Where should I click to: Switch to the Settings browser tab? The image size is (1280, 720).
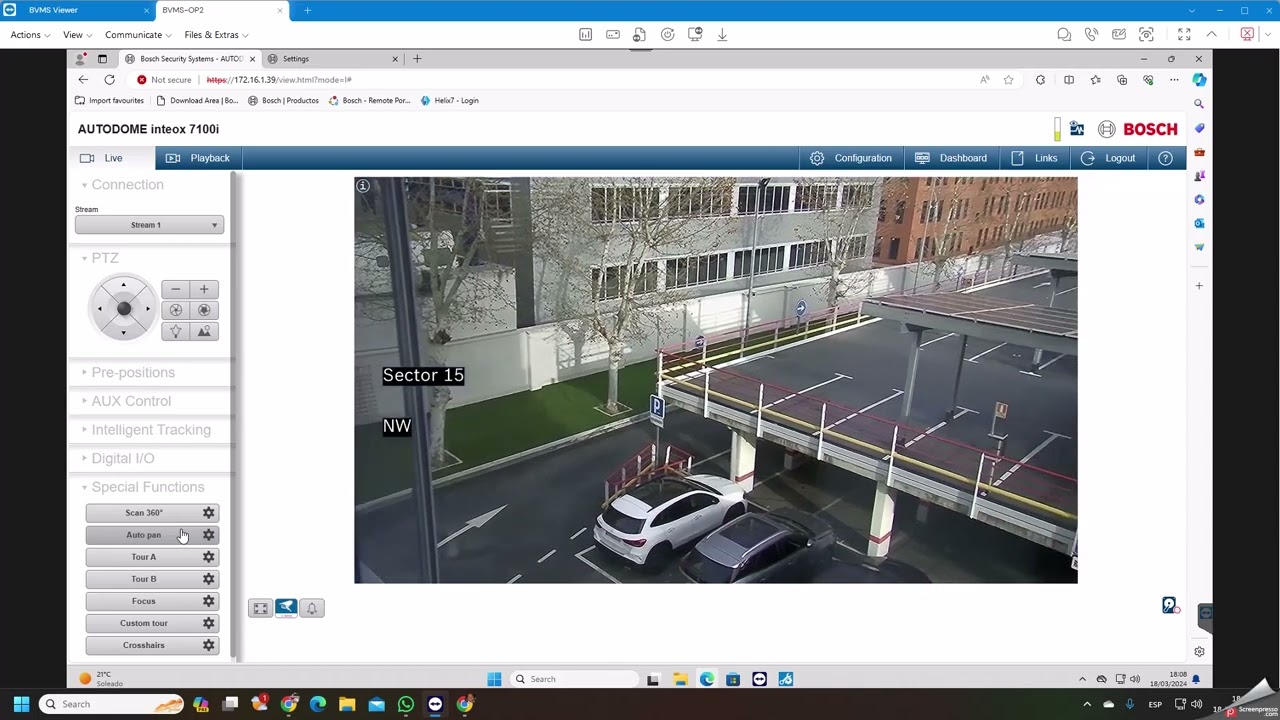tap(333, 59)
